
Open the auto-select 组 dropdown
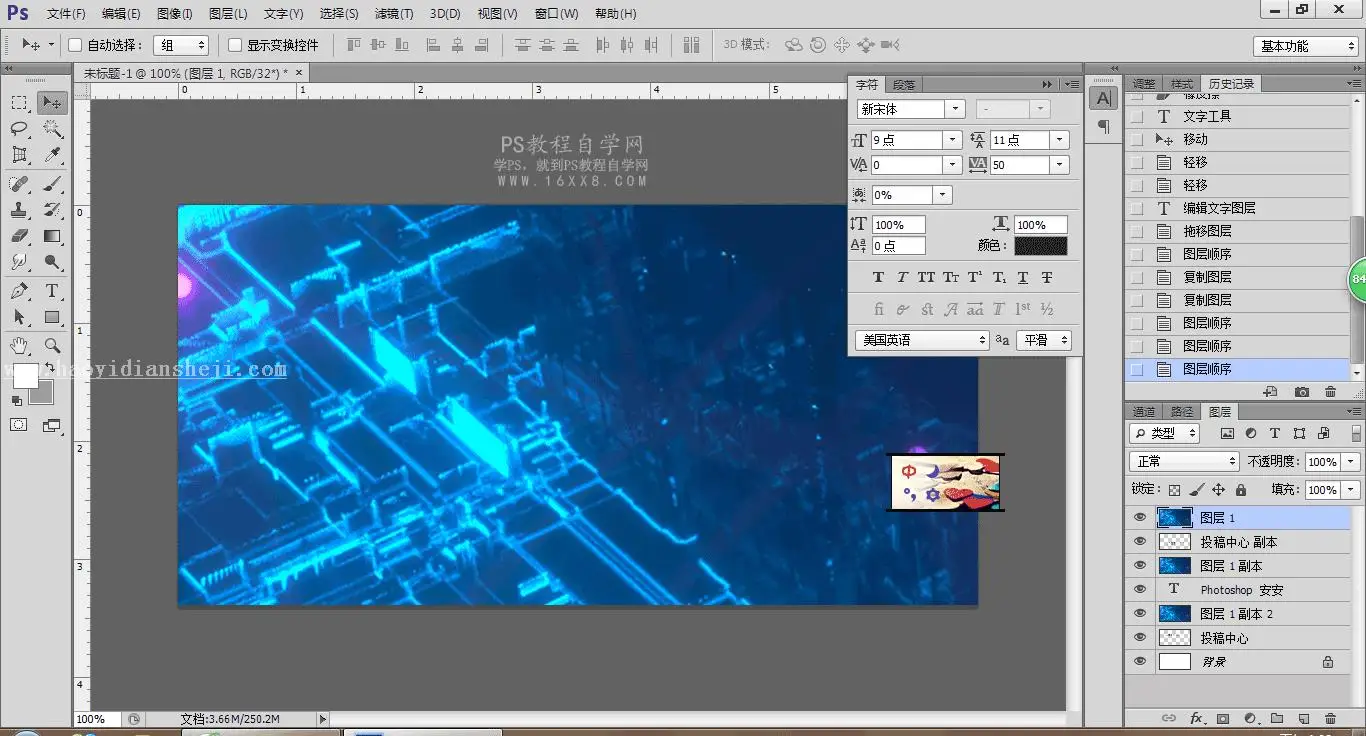tap(180, 45)
